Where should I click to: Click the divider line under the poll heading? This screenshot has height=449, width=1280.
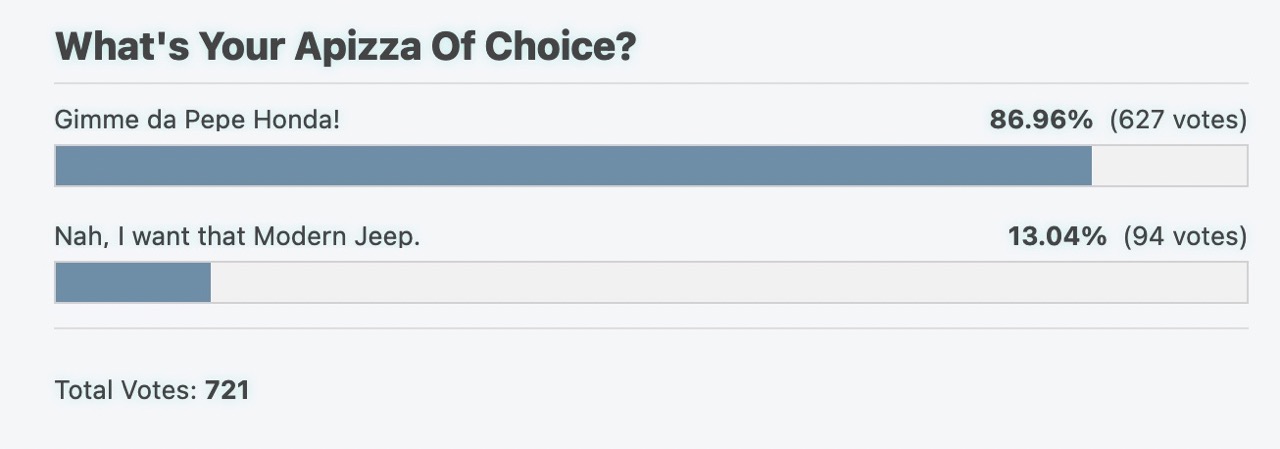click(x=651, y=83)
